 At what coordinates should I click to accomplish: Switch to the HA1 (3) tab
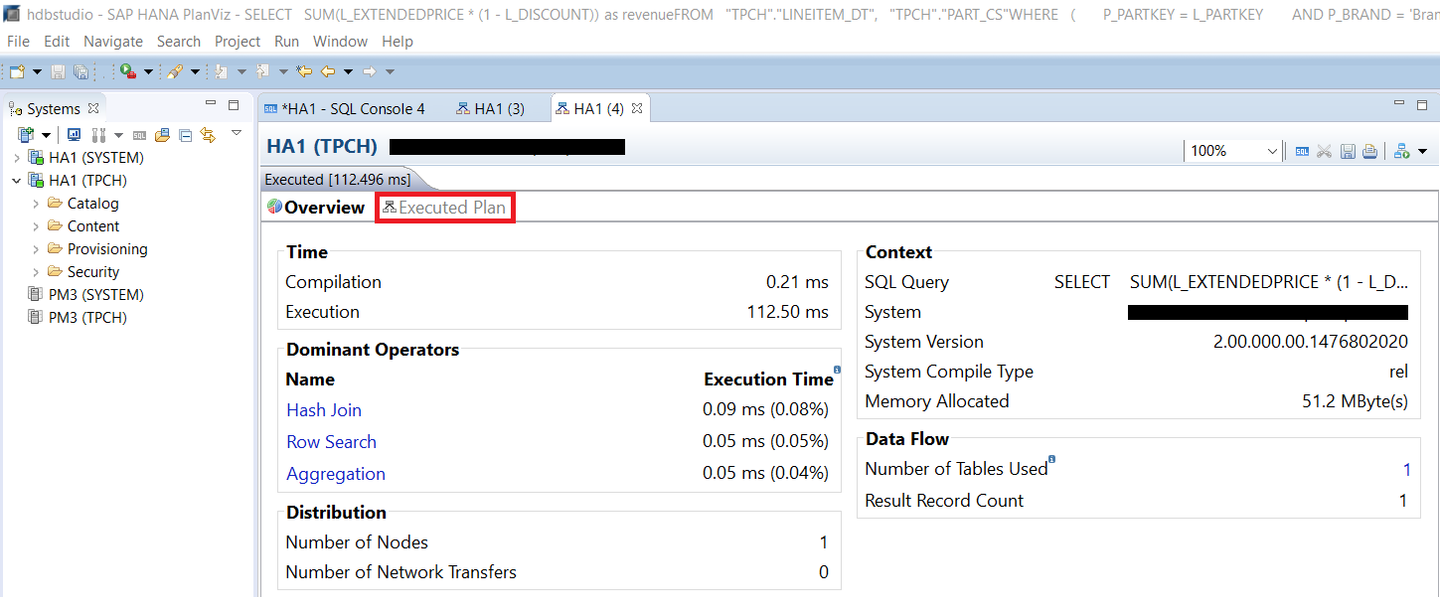[x=490, y=109]
